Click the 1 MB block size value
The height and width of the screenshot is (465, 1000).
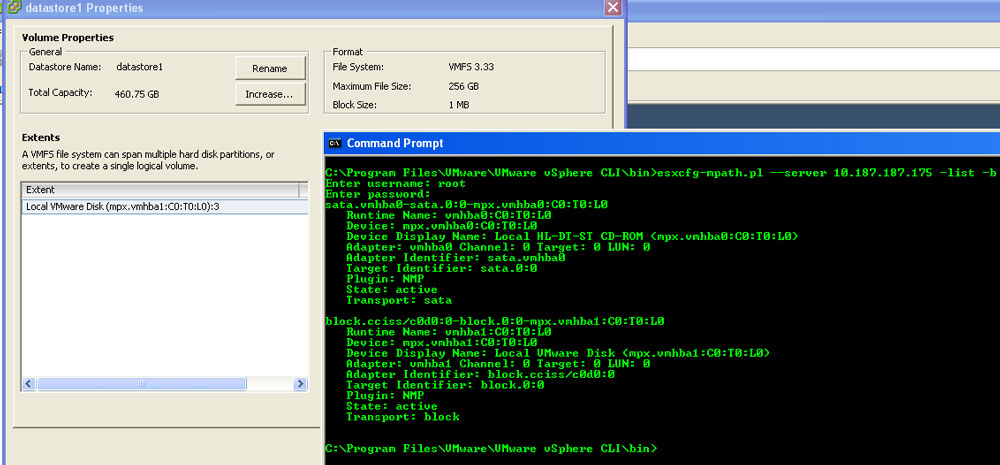coord(459,105)
